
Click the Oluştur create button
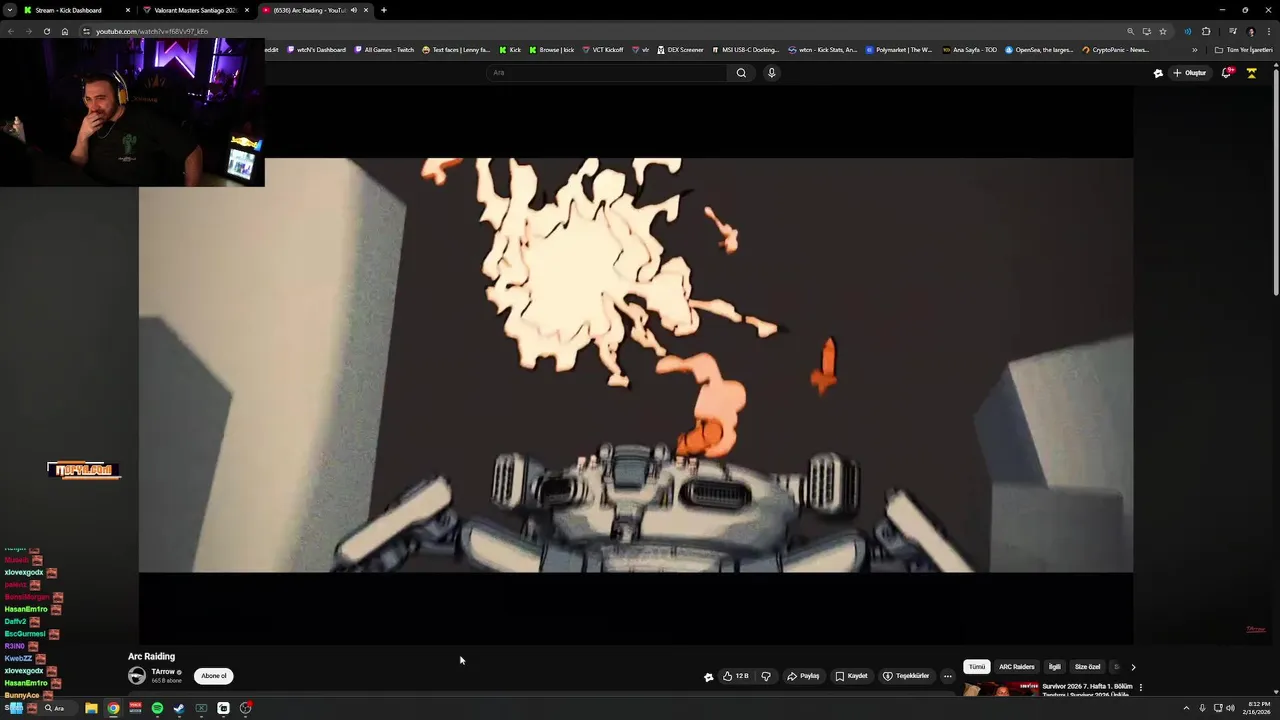point(1190,73)
